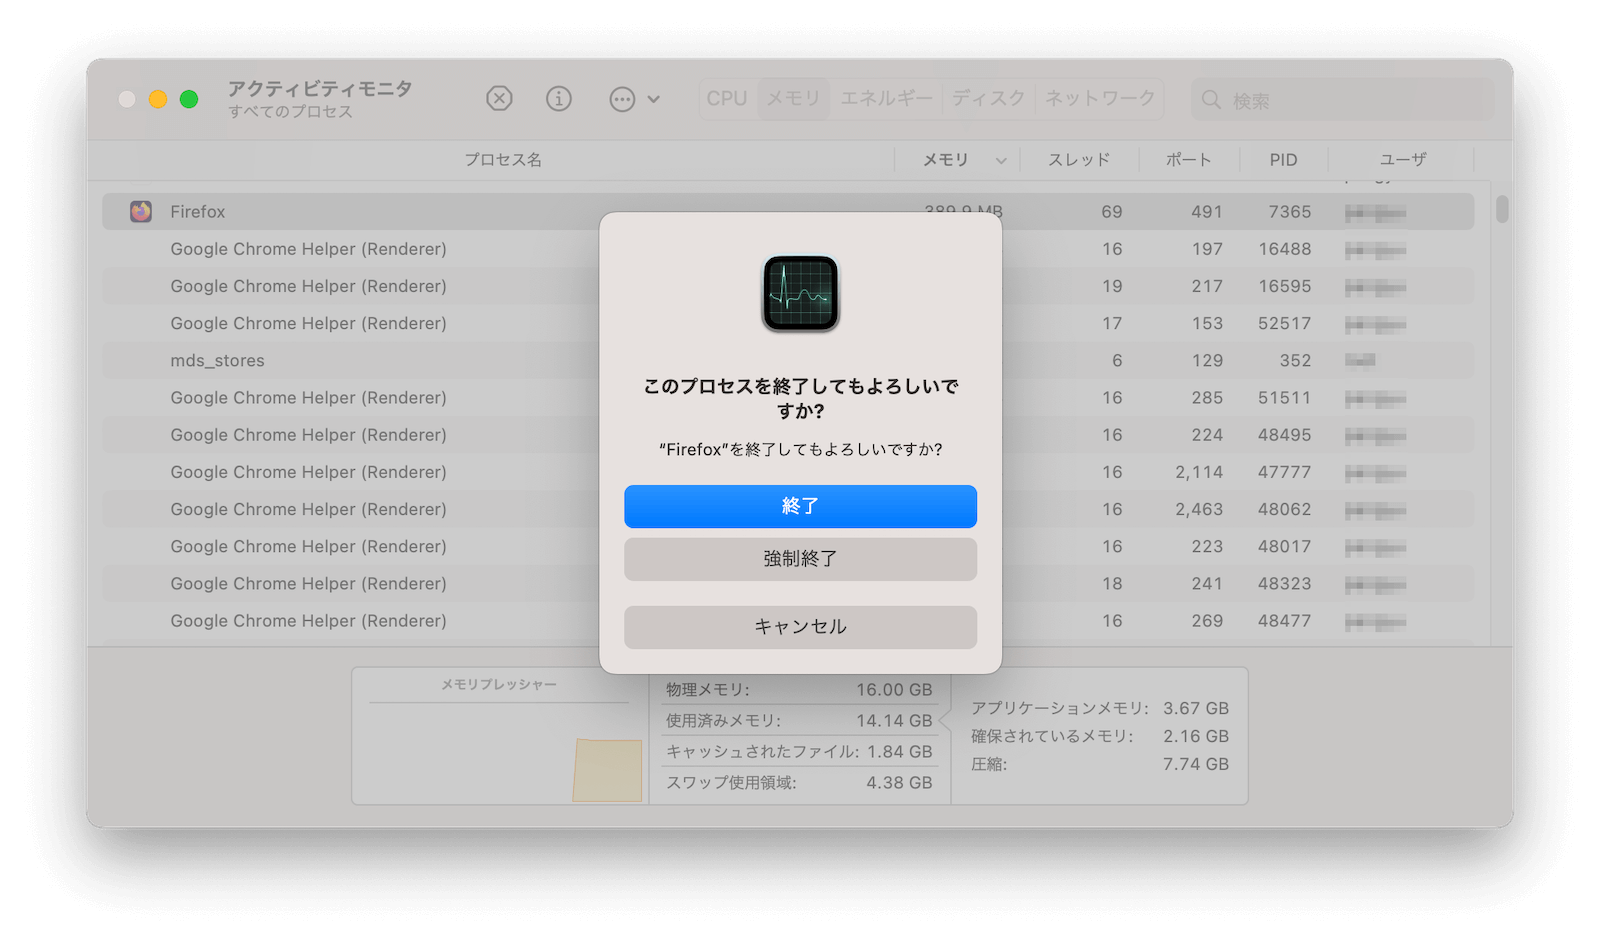
Task: Click the 強制終了 force quit button
Action: coord(800,559)
